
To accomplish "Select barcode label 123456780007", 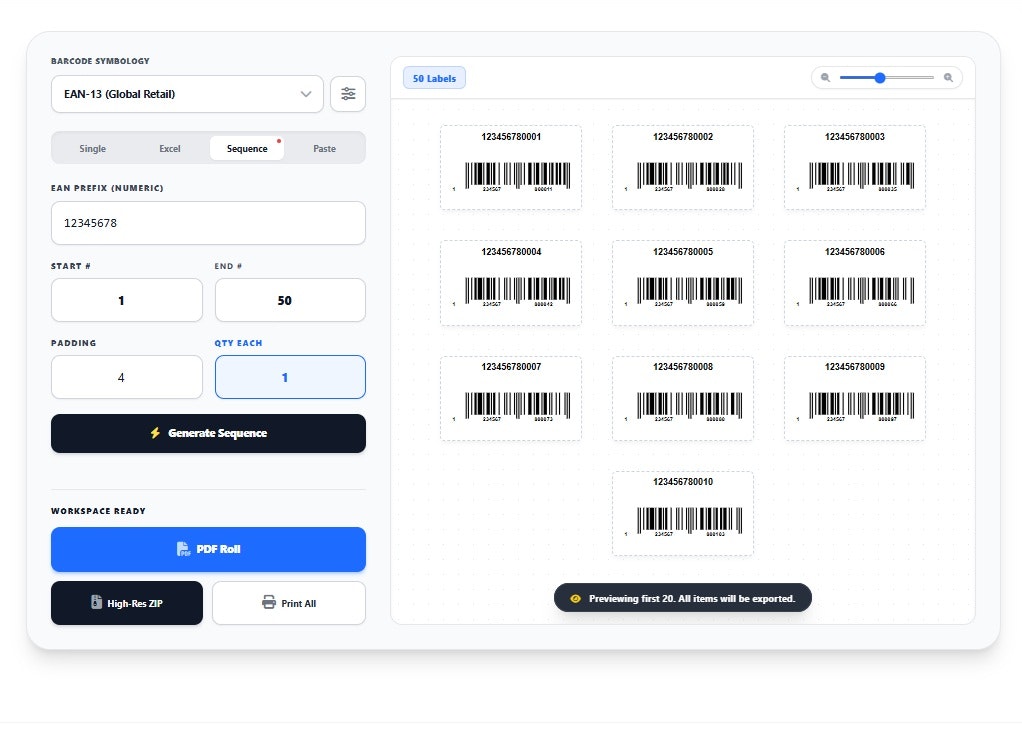I will 511,398.
